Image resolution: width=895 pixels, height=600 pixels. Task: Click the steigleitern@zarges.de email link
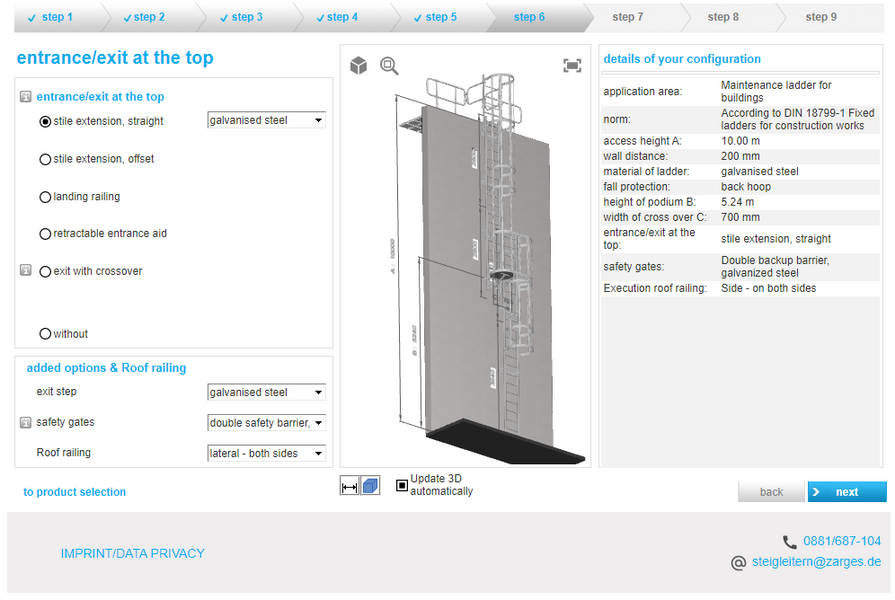816,563
